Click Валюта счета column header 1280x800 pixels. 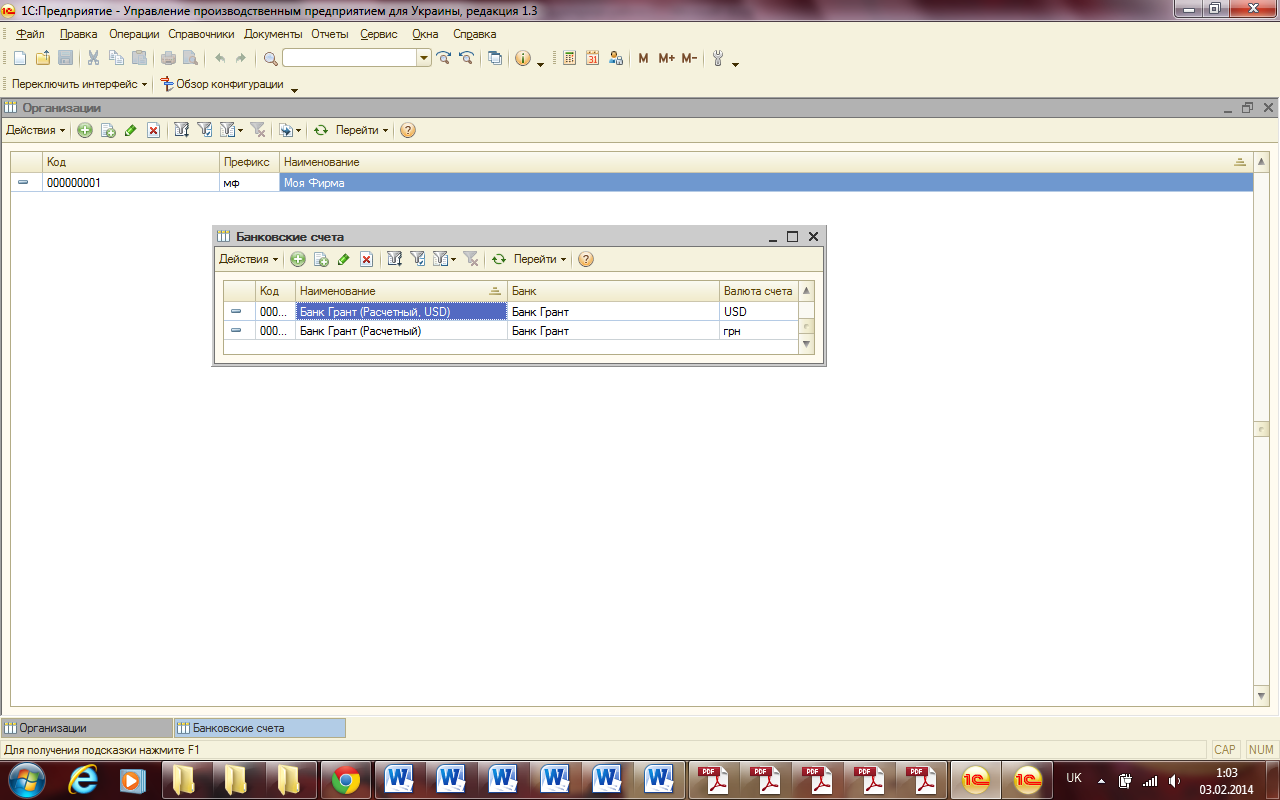[758, 291]
